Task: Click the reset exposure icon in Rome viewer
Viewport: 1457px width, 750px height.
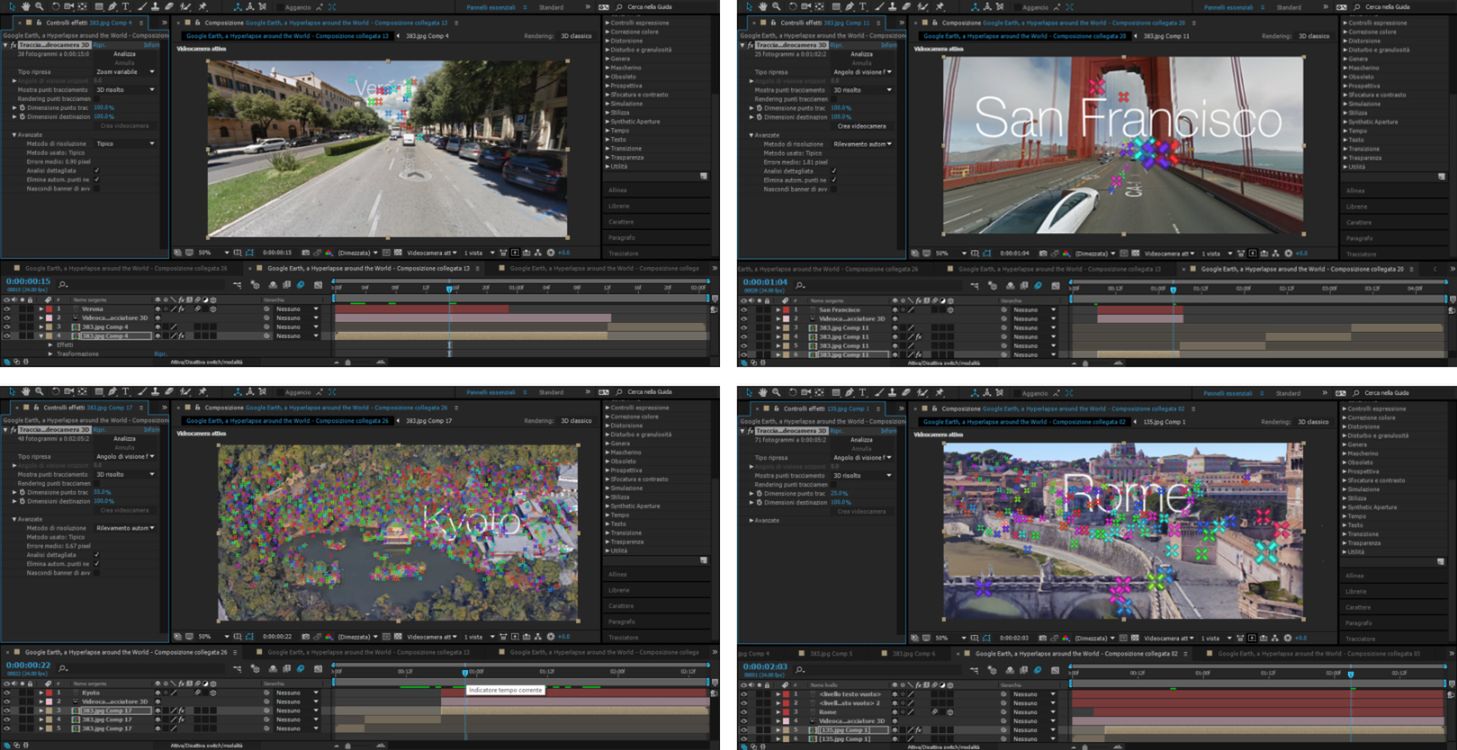Action: click(x=1288, y=637)
